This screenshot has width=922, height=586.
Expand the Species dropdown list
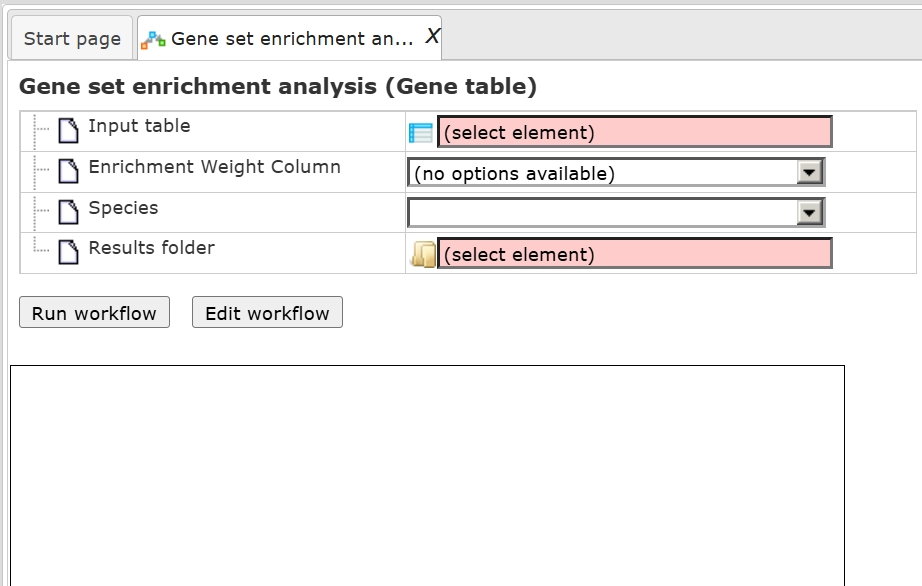[810, 213]
